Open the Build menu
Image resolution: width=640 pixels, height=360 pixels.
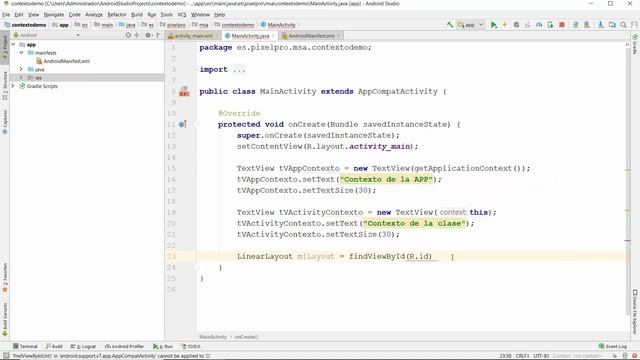(137, 14)
